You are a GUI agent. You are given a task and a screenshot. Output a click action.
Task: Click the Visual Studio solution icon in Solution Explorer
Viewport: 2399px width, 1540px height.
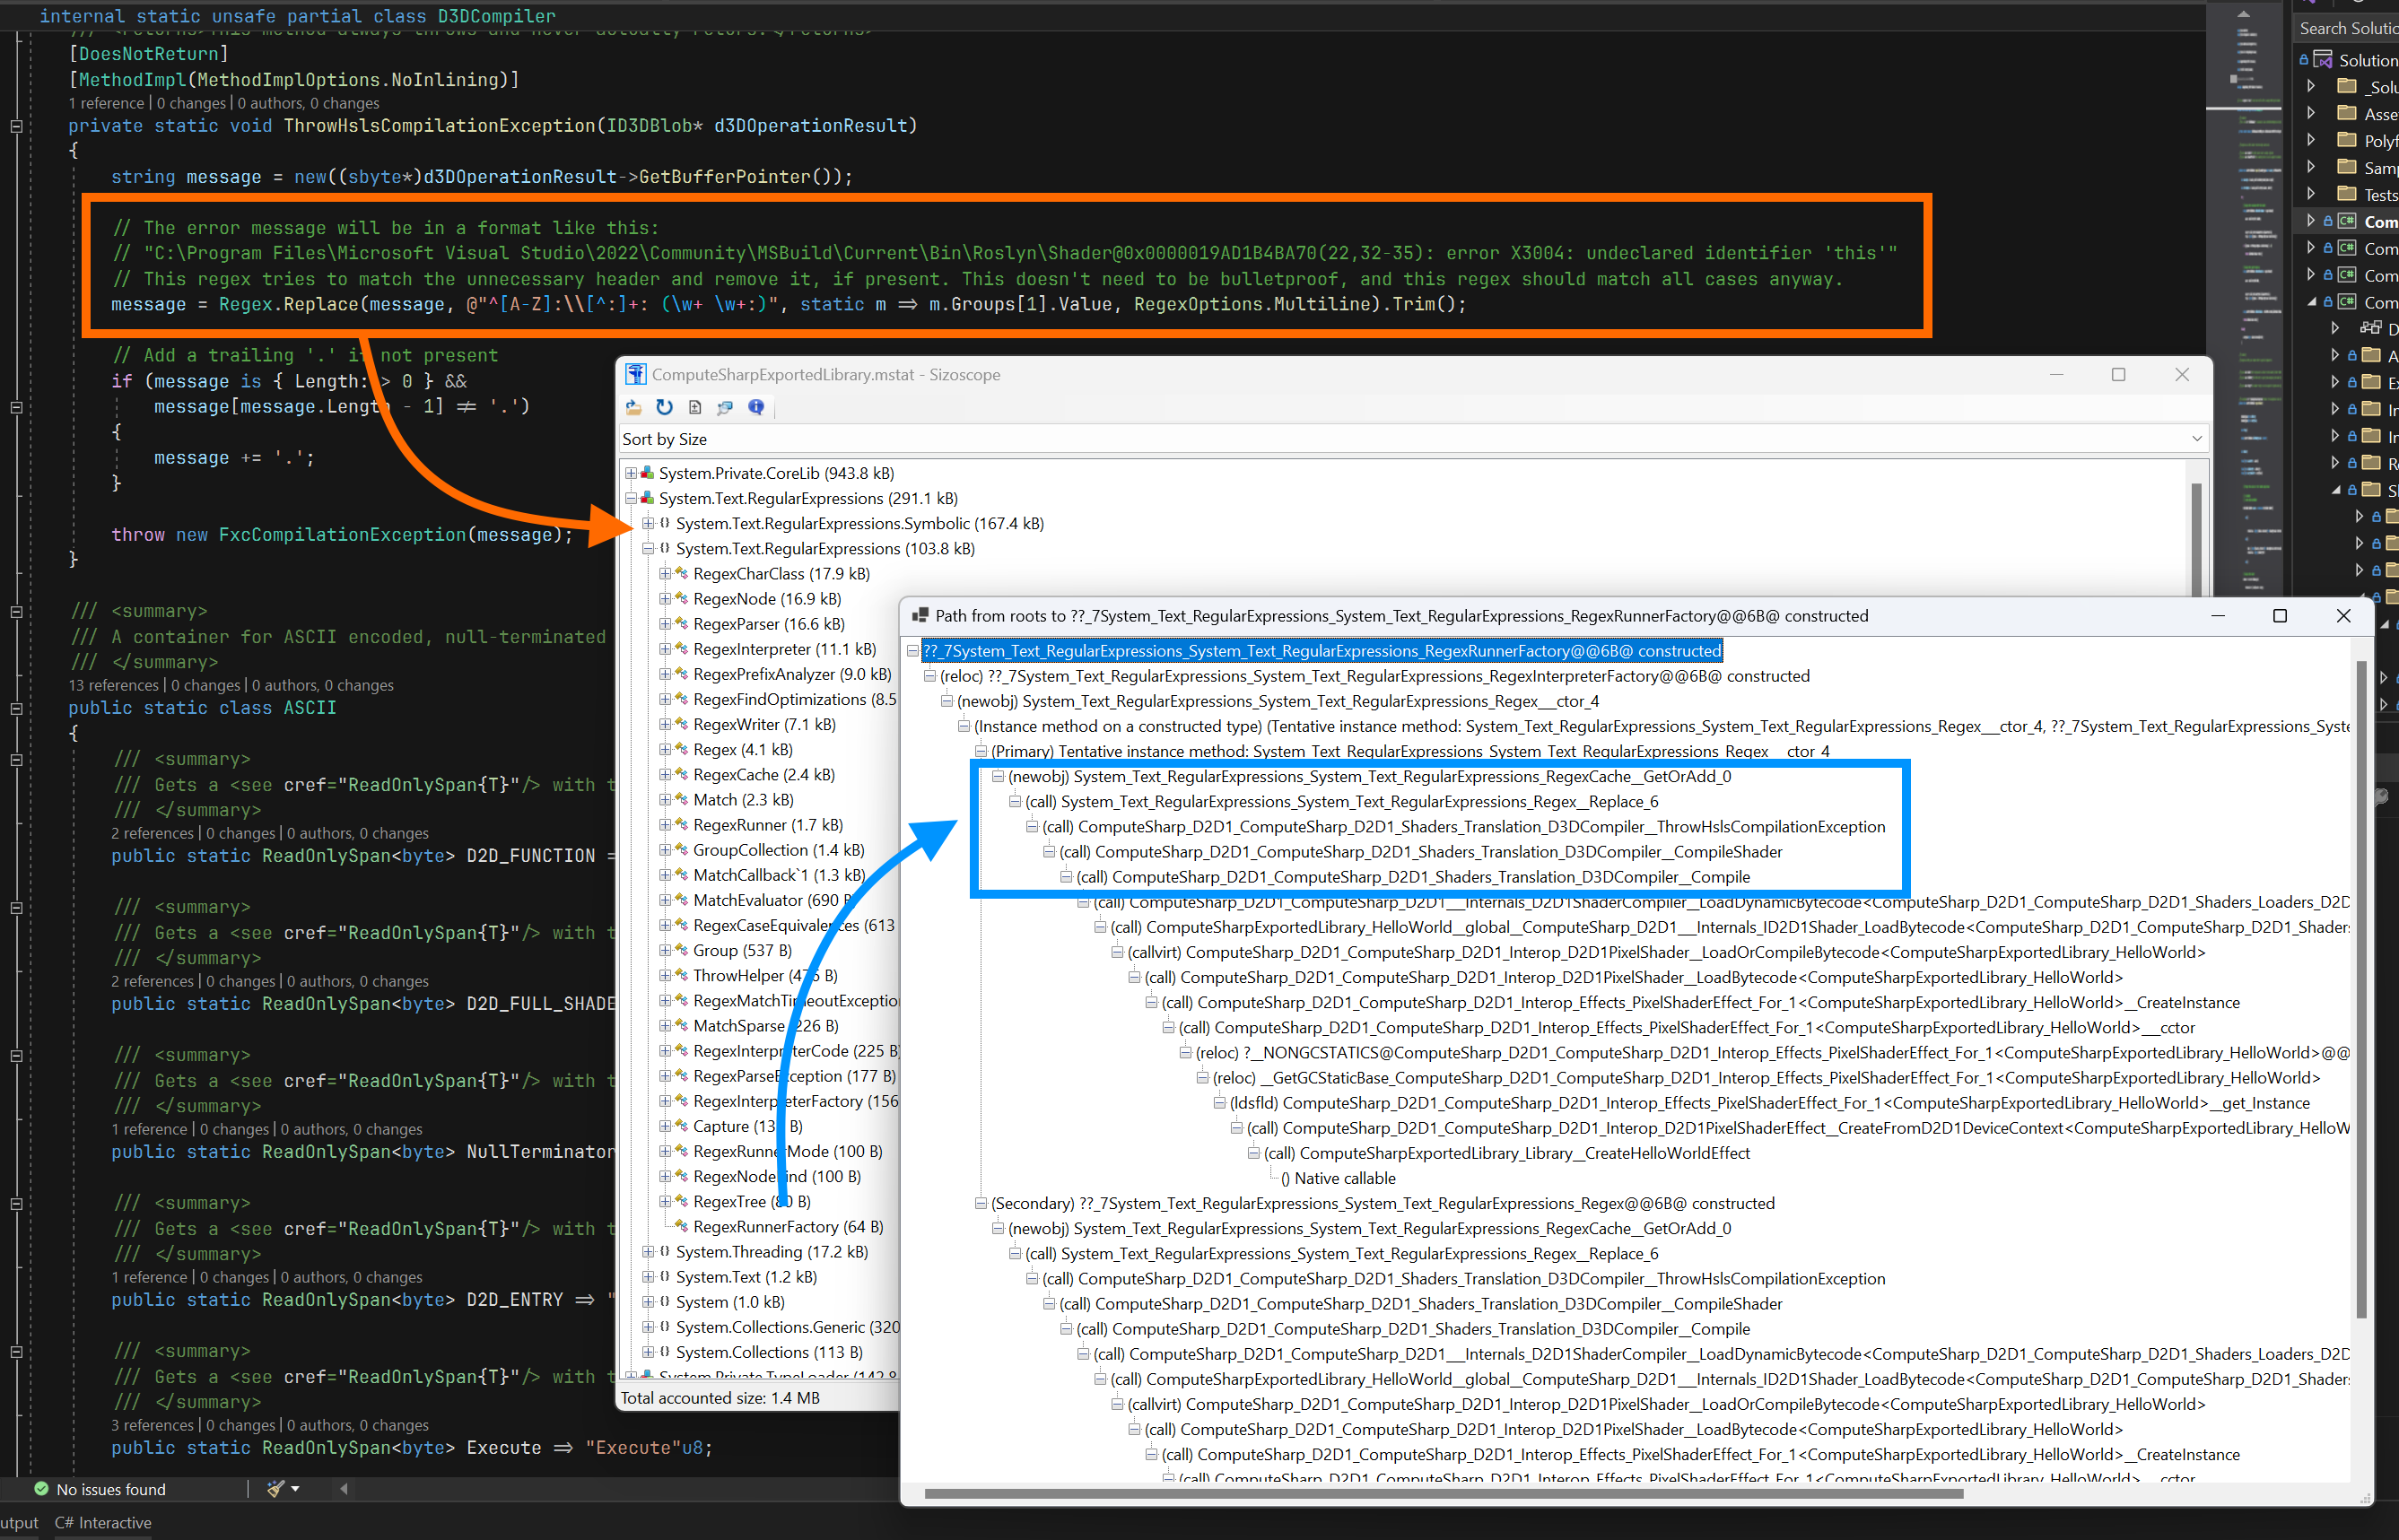pyautogui.click(x=2322, y=59)
